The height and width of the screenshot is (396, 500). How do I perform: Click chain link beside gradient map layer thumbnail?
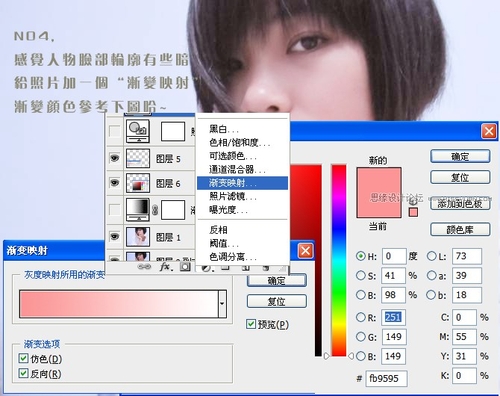155,210
